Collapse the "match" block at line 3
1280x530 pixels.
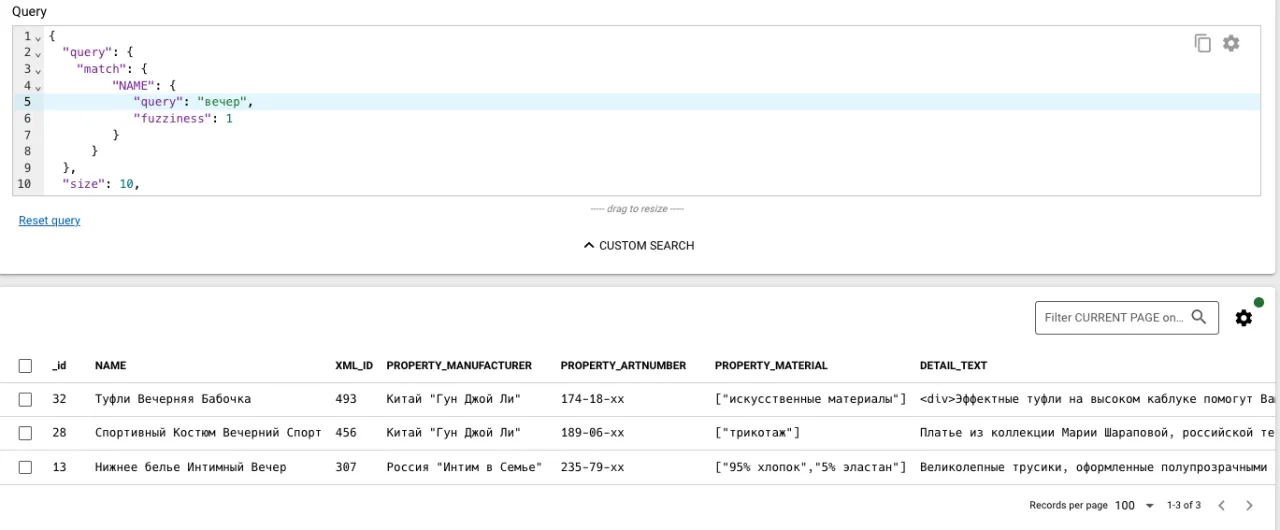[38, 70]
